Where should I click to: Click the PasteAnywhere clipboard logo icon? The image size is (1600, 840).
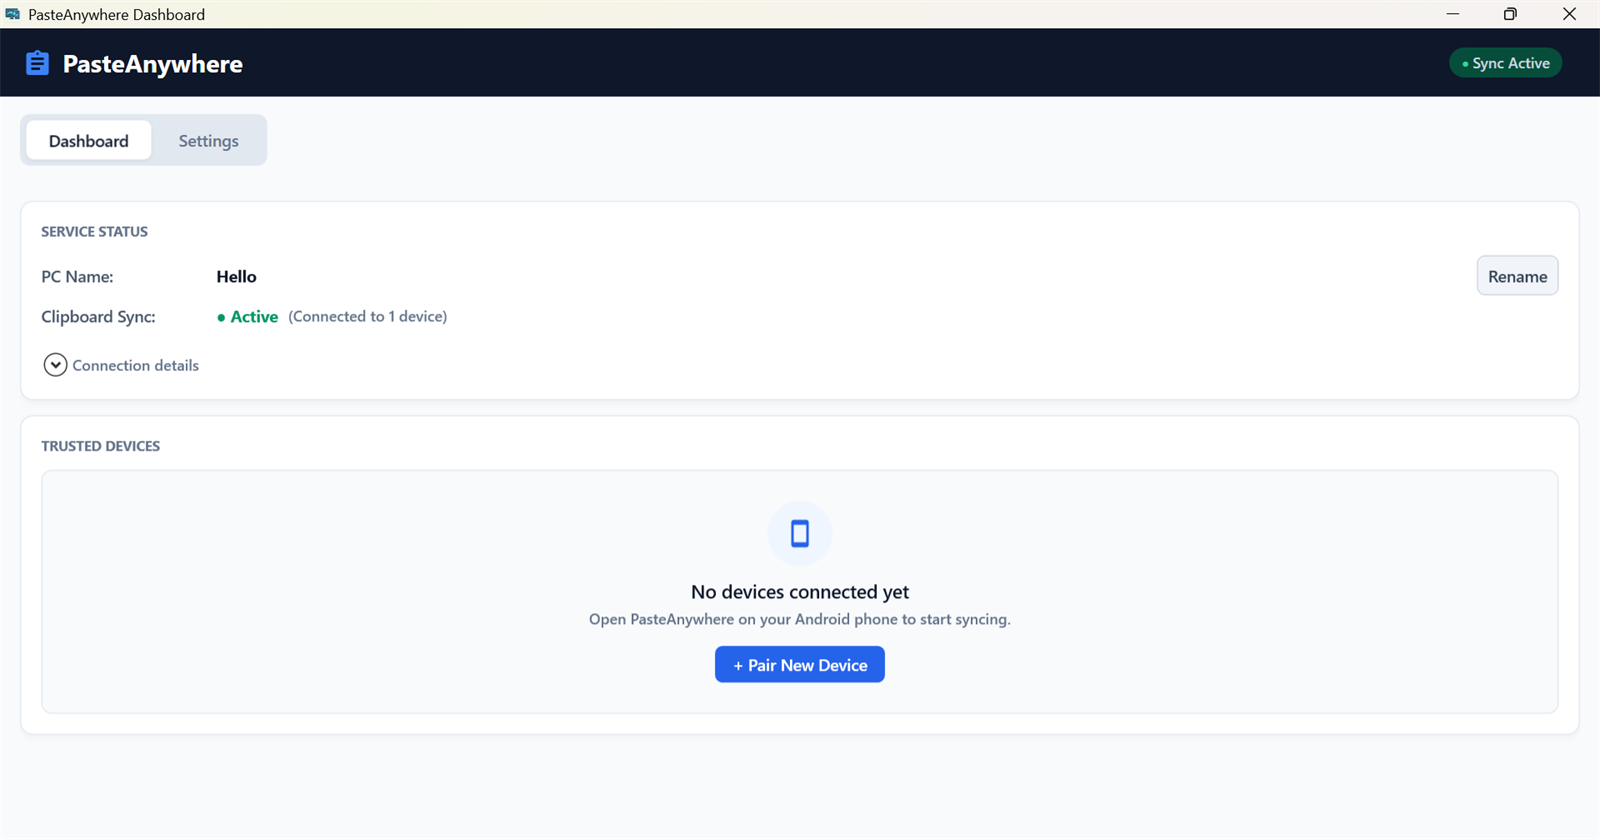[37, 63]
